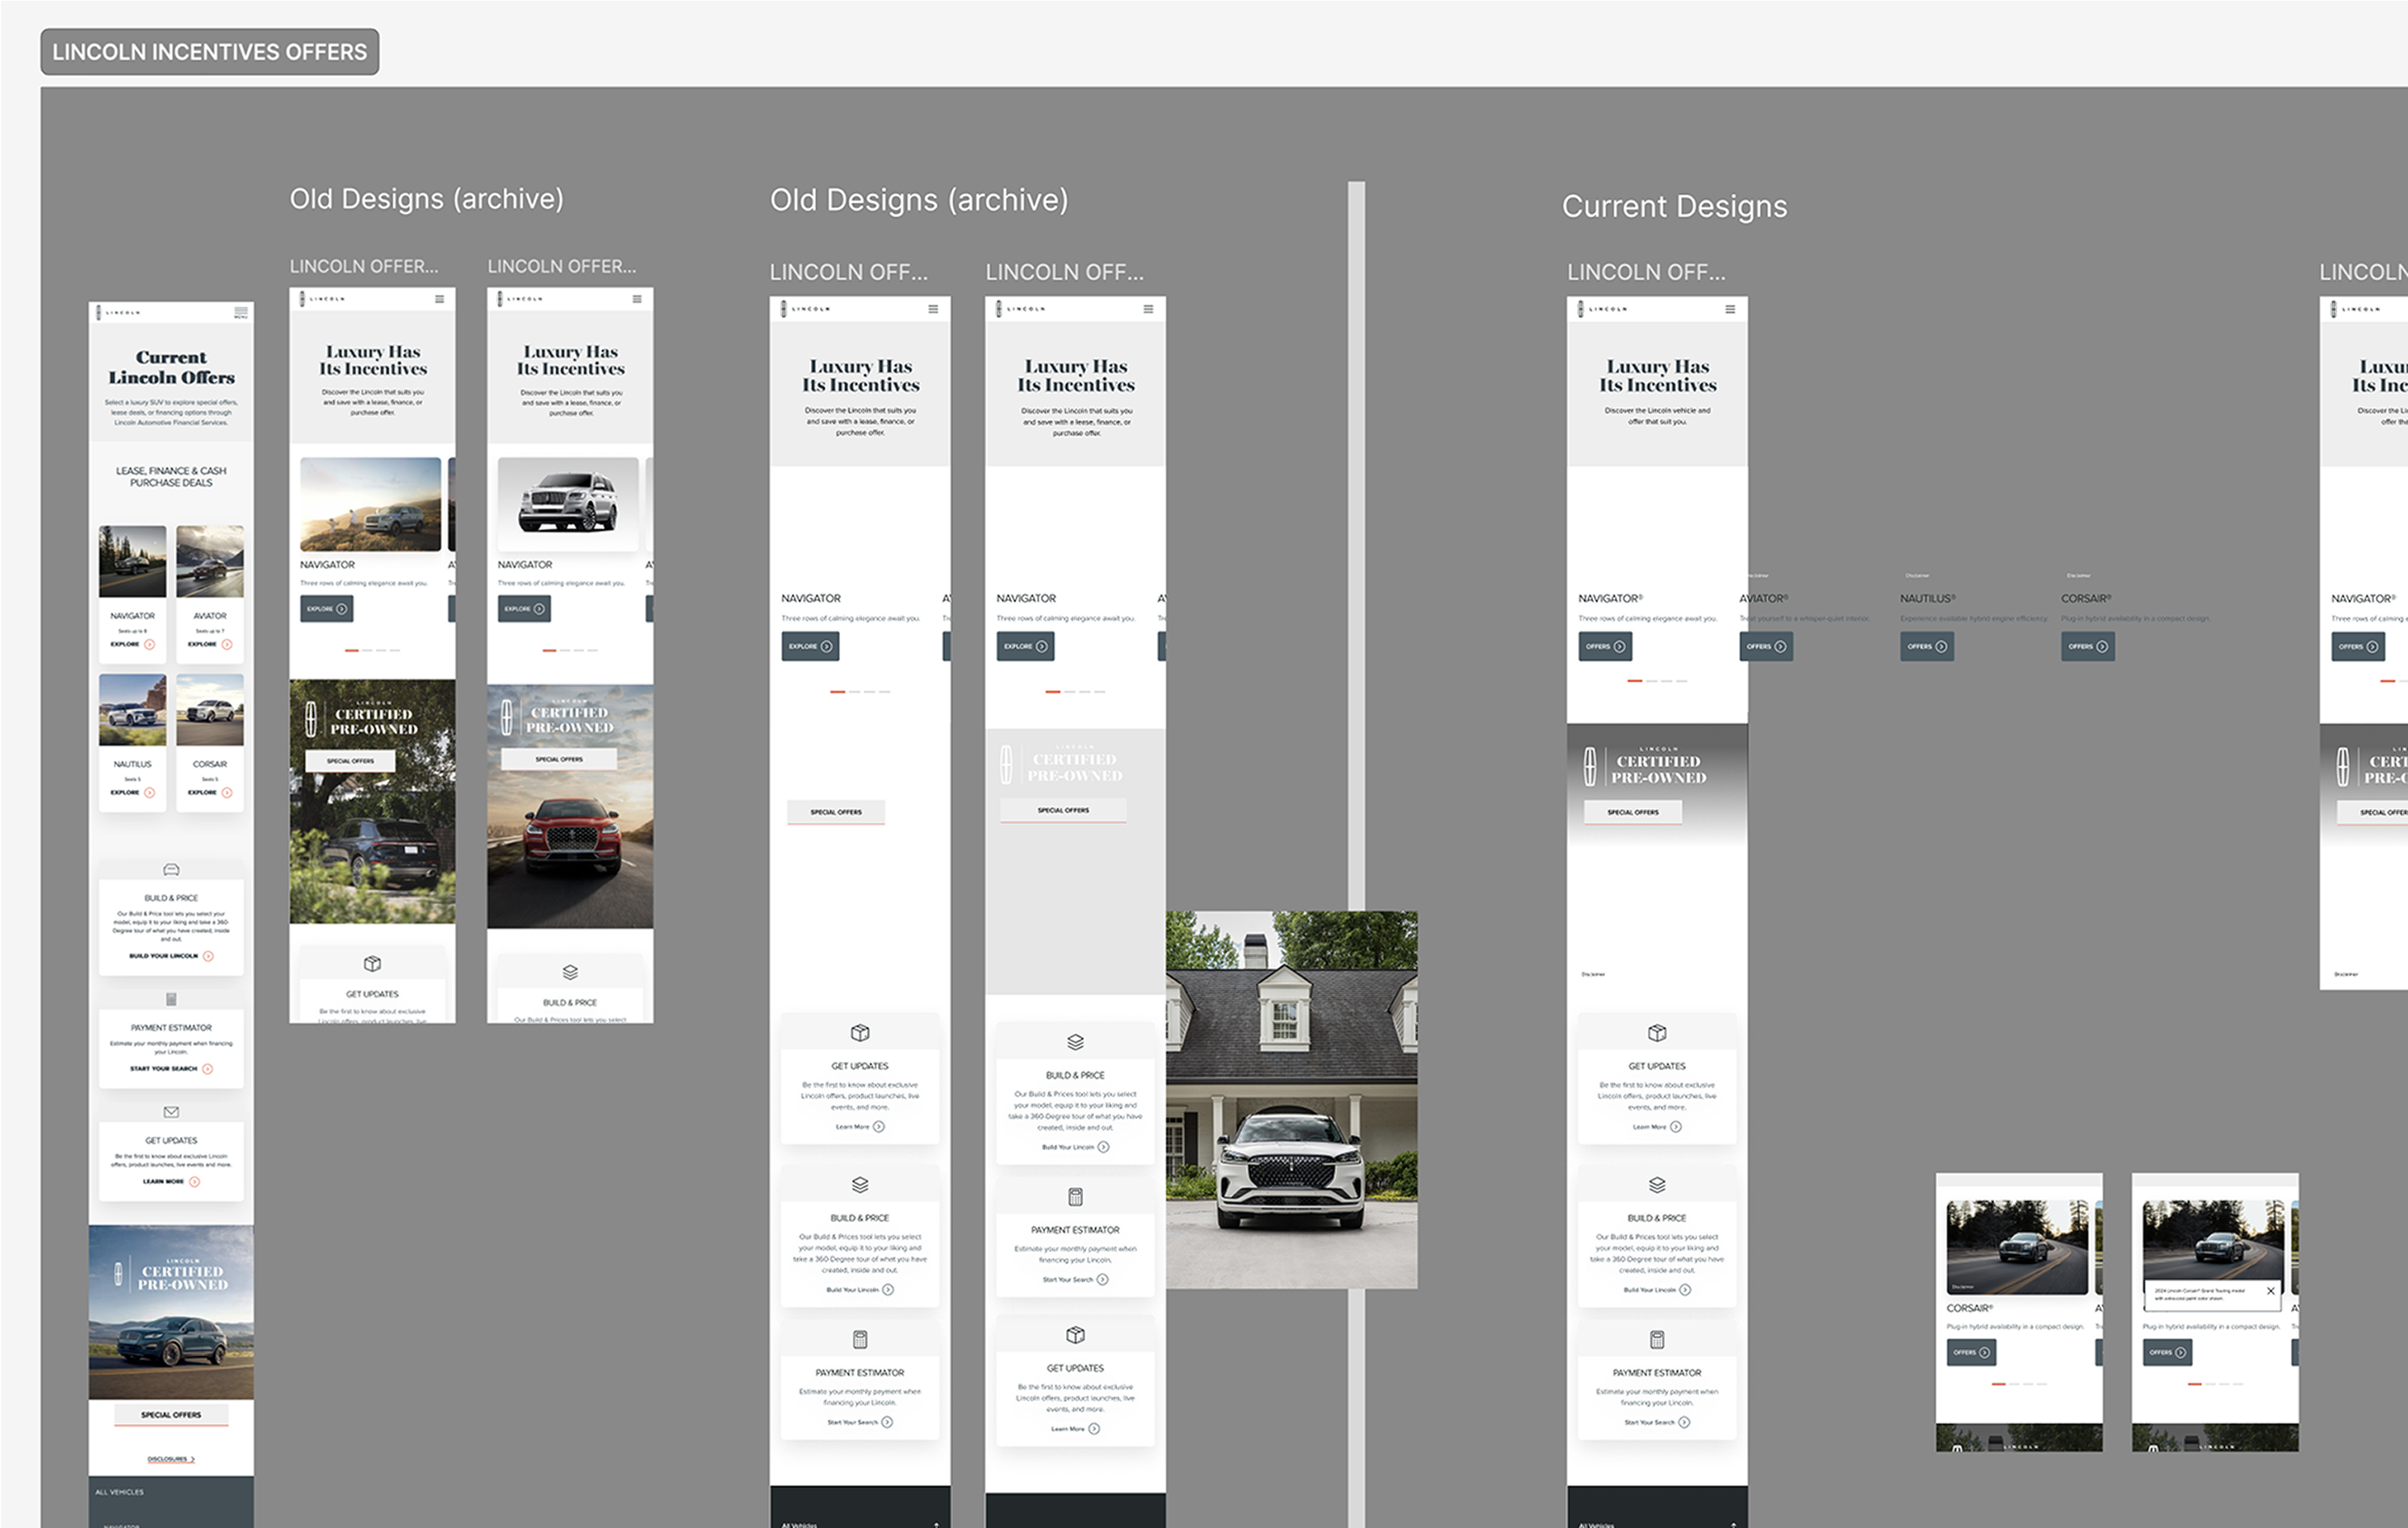
Task: Select the Current Designs heading text
Action: (x=1674, y=206)
